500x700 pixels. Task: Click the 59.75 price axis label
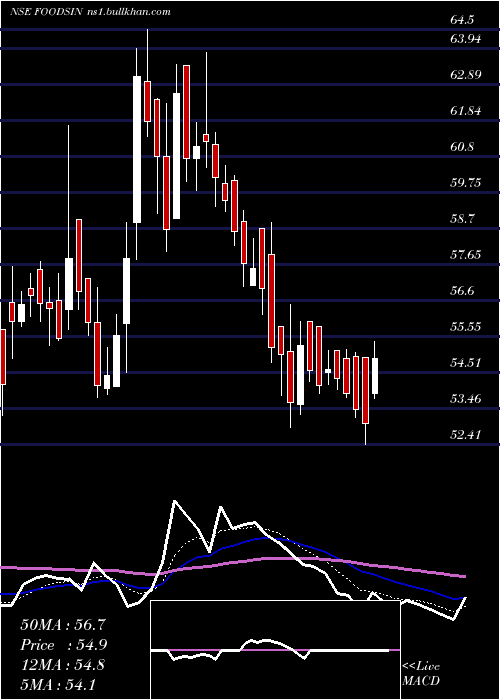[466, 183]
